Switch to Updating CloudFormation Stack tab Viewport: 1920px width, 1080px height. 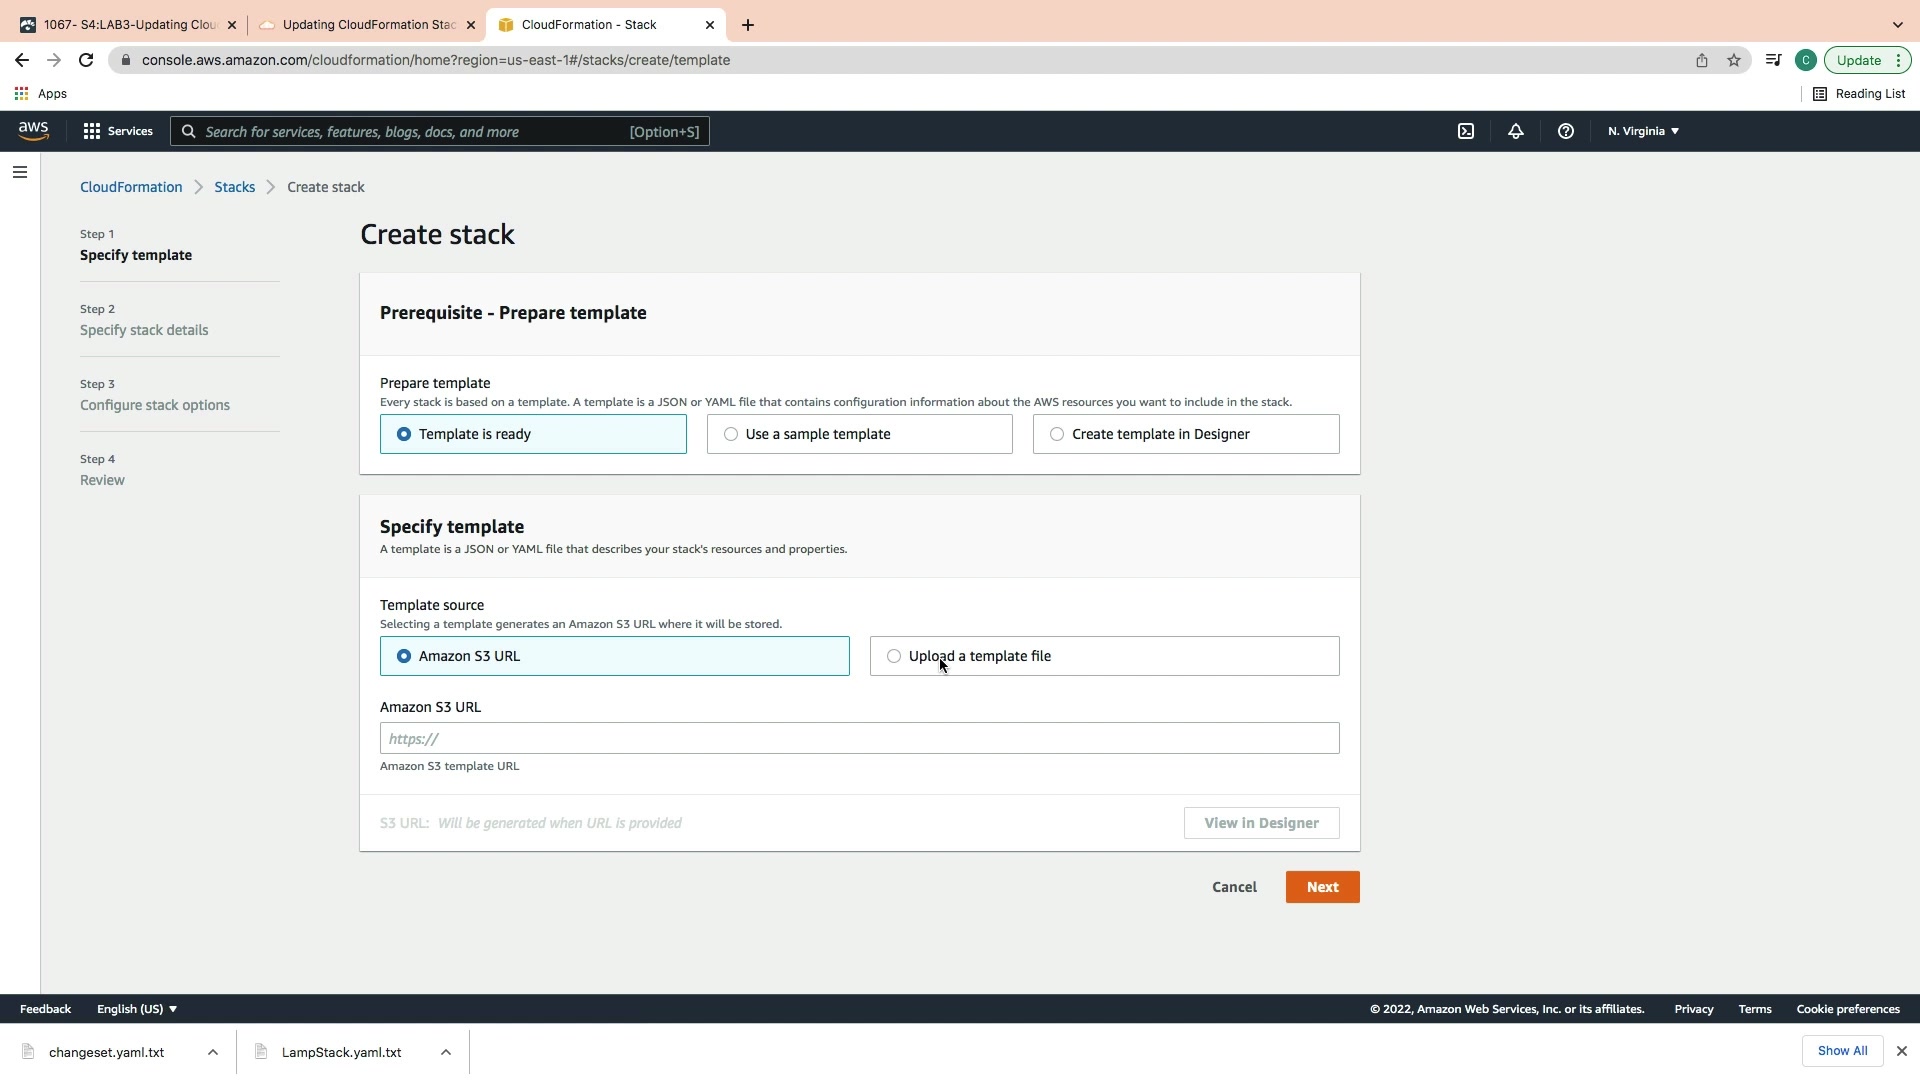tap(368, 25)
